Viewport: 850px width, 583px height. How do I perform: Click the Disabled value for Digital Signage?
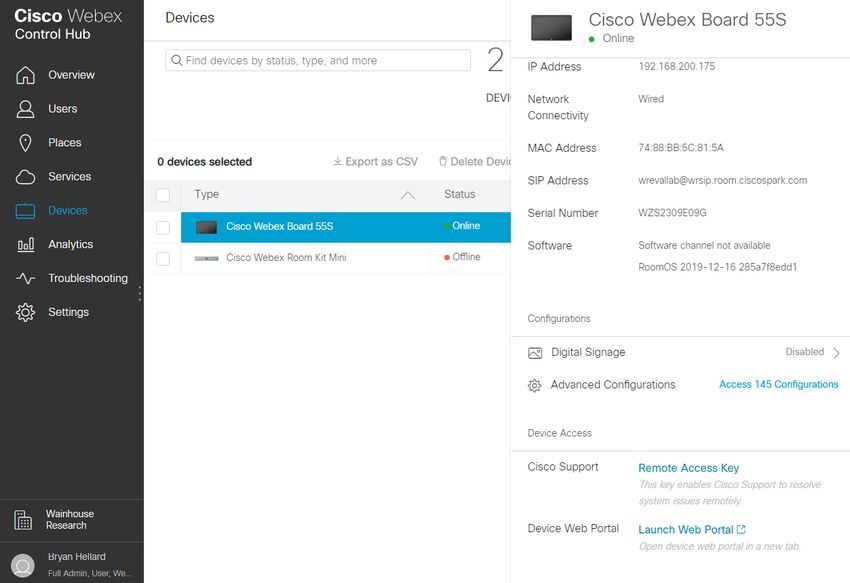pos(805,352)
